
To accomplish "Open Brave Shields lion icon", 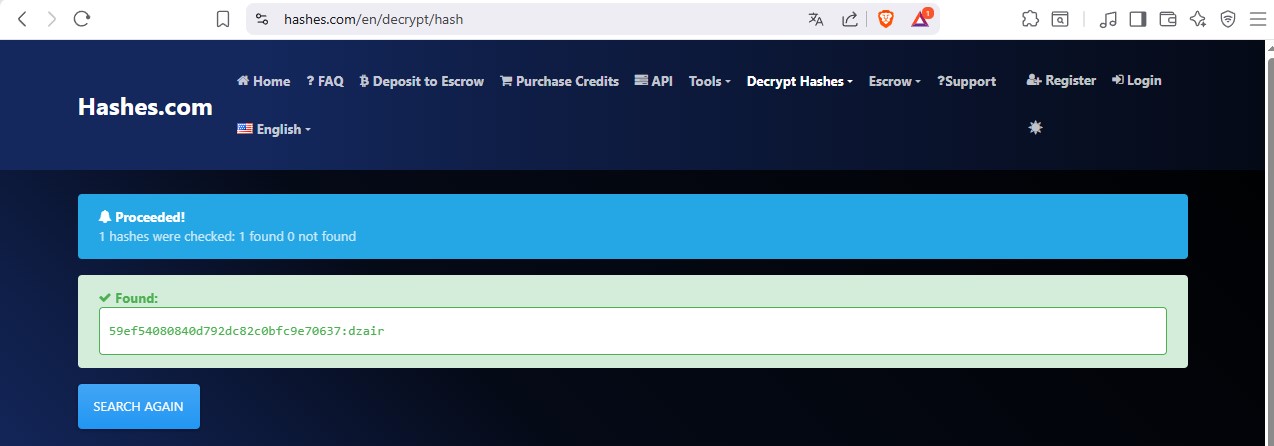I will coord(885,19).
